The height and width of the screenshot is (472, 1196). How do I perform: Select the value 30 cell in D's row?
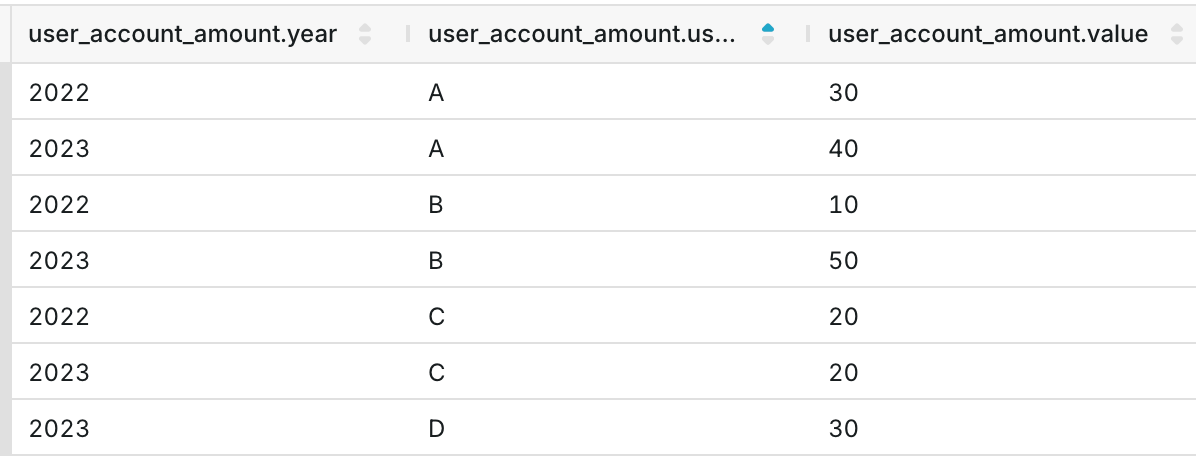844,429
